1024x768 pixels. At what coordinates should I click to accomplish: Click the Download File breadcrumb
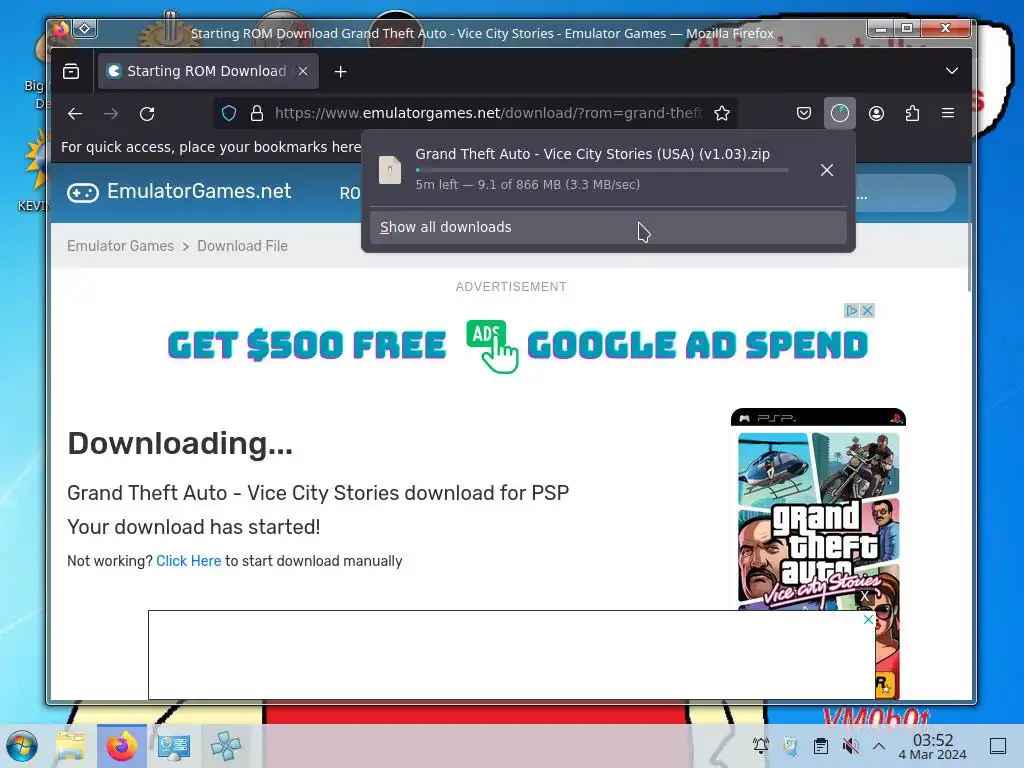point(242,246)
